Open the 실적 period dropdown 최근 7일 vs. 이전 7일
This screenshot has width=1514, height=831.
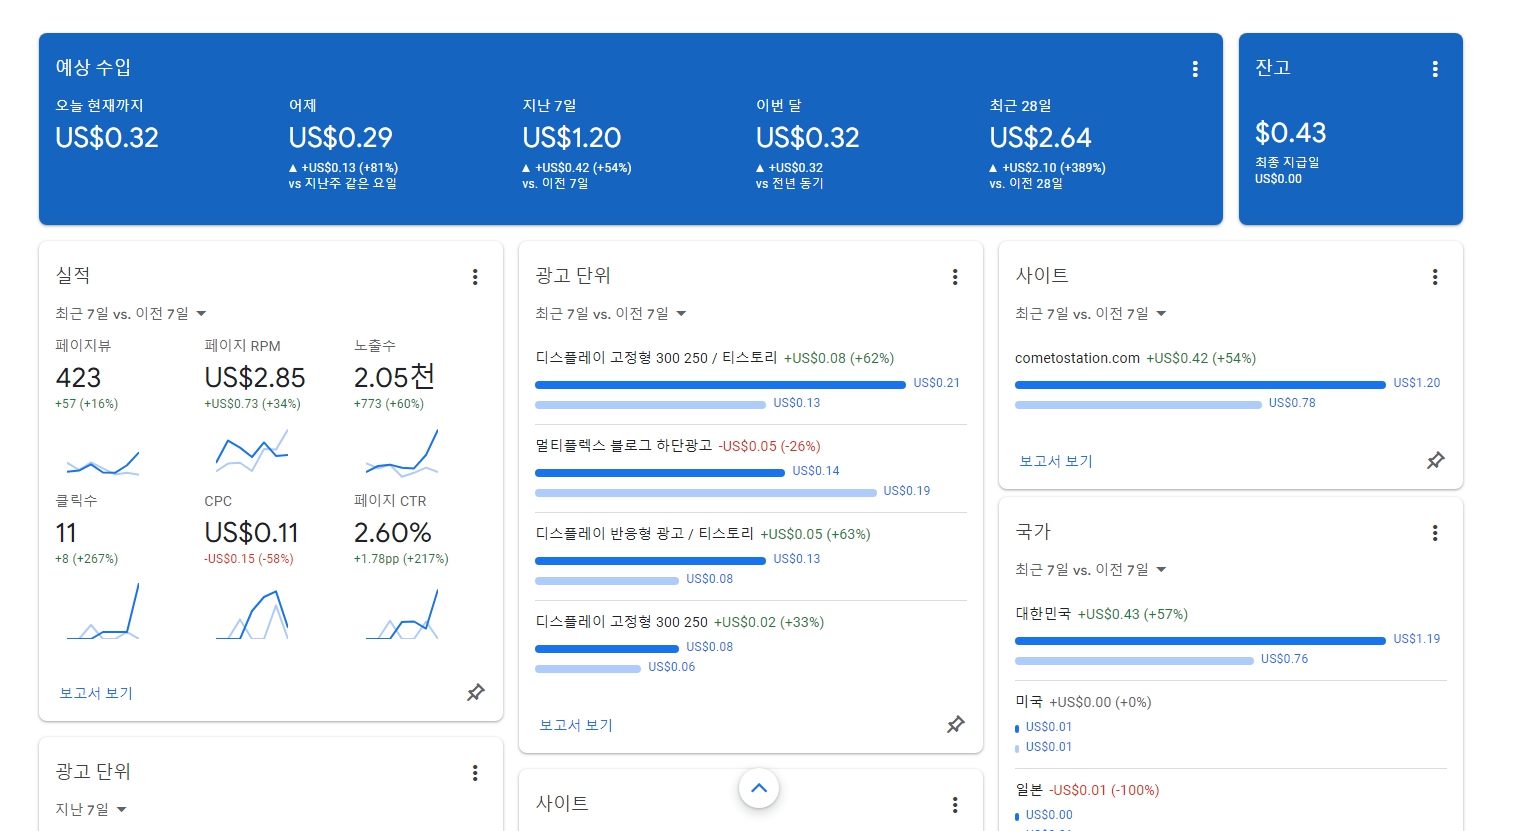click(131, 314)
